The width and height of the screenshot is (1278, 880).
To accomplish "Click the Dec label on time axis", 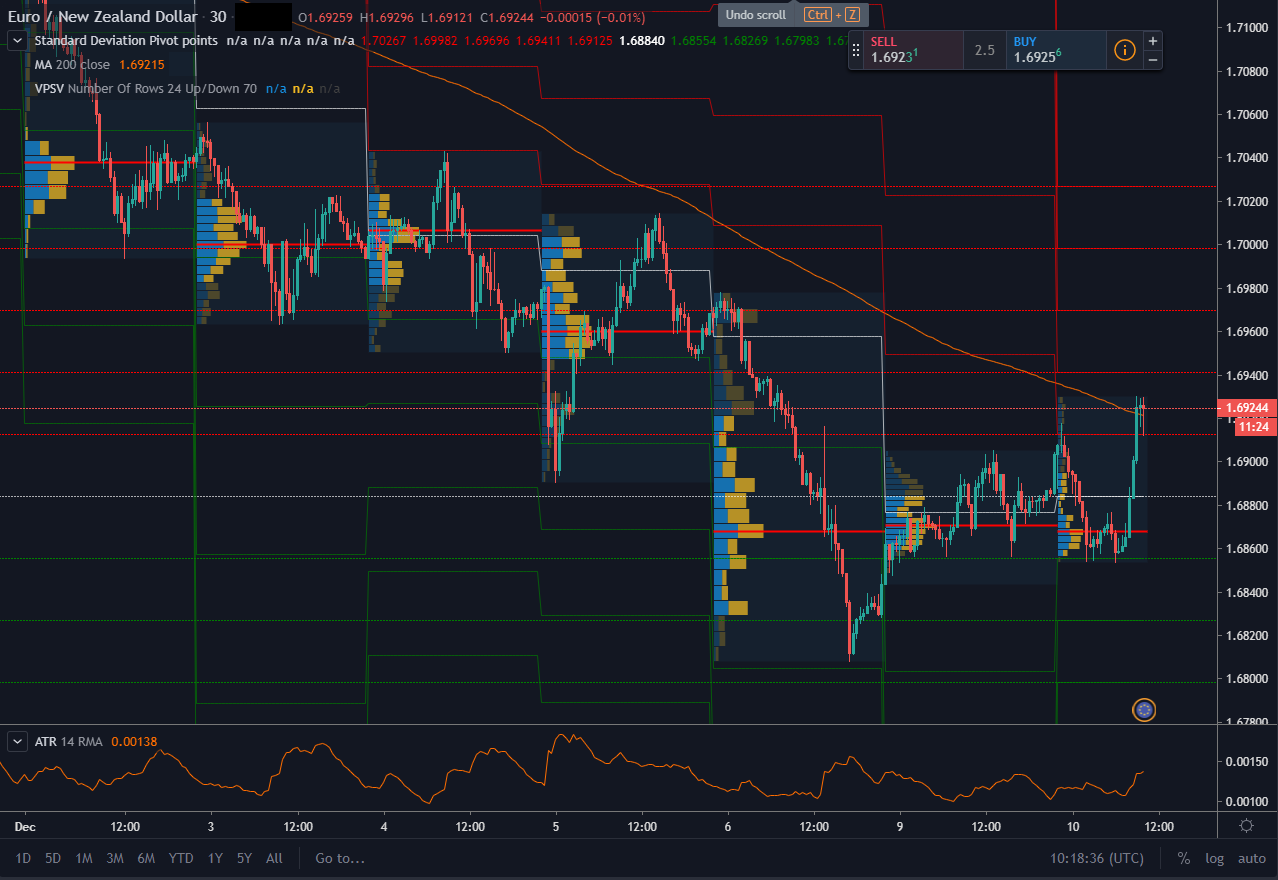I will (x=25, y=827).
